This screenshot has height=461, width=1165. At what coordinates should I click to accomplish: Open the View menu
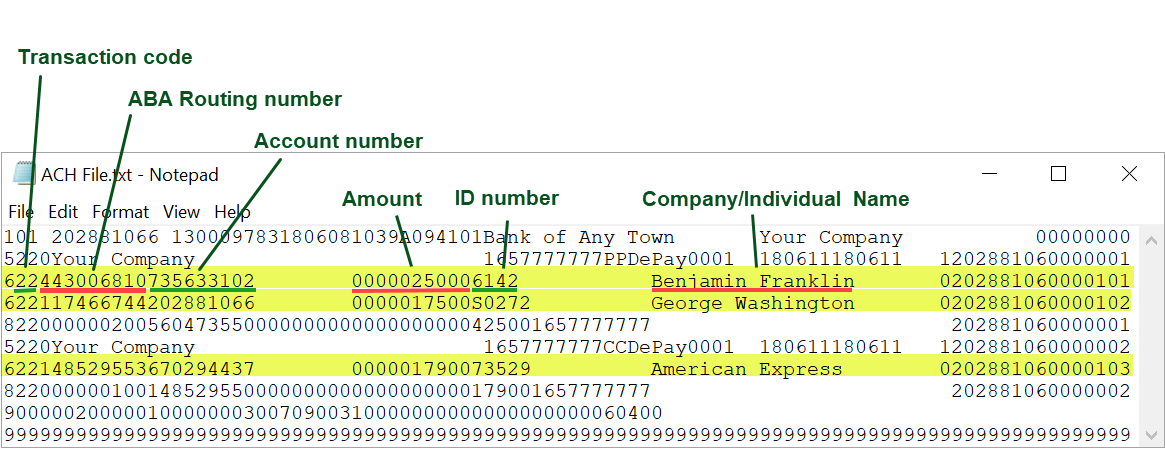[181, 212]
